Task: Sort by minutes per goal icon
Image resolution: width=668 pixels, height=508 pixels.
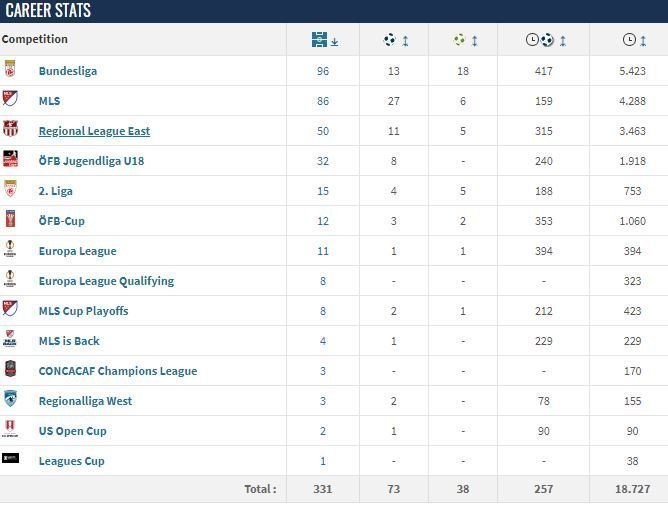Action: [540, 40]
